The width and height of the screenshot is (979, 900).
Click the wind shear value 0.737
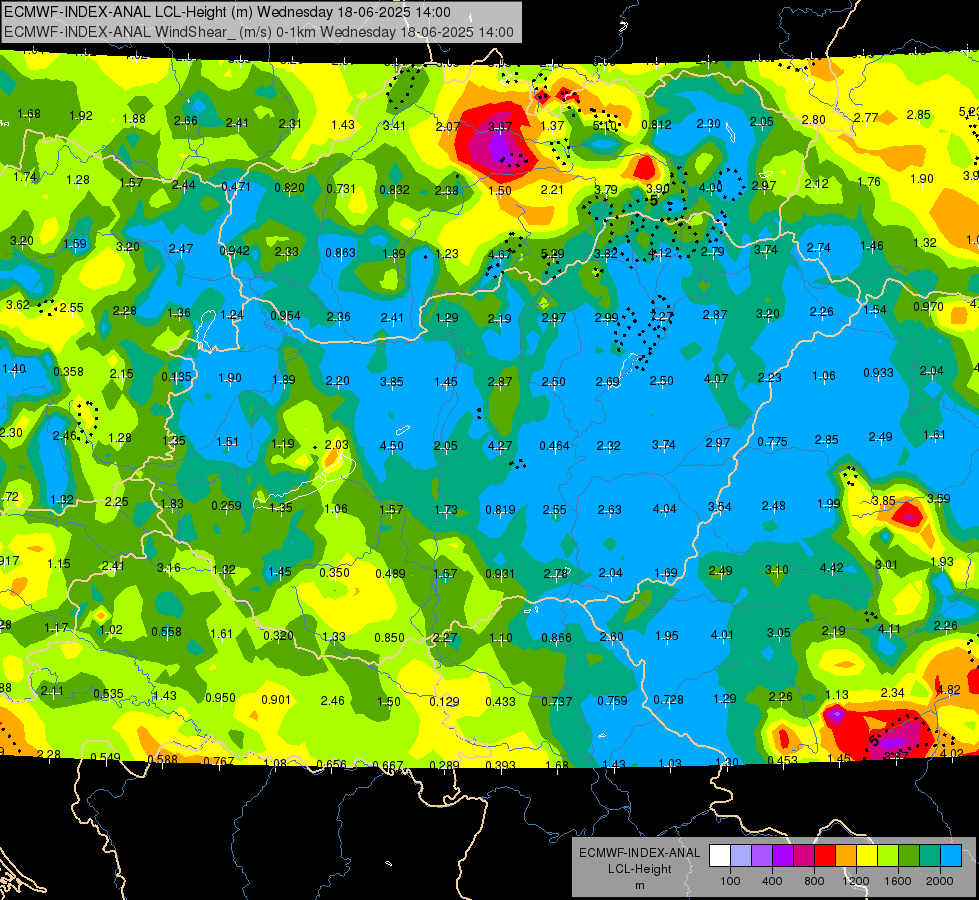click(x=556, y=701)
